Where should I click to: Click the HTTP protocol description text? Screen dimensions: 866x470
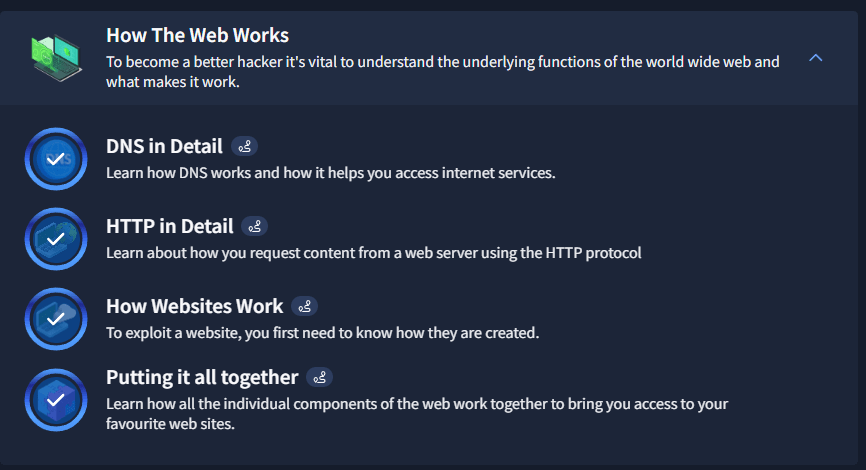click(x=373, y=252)
